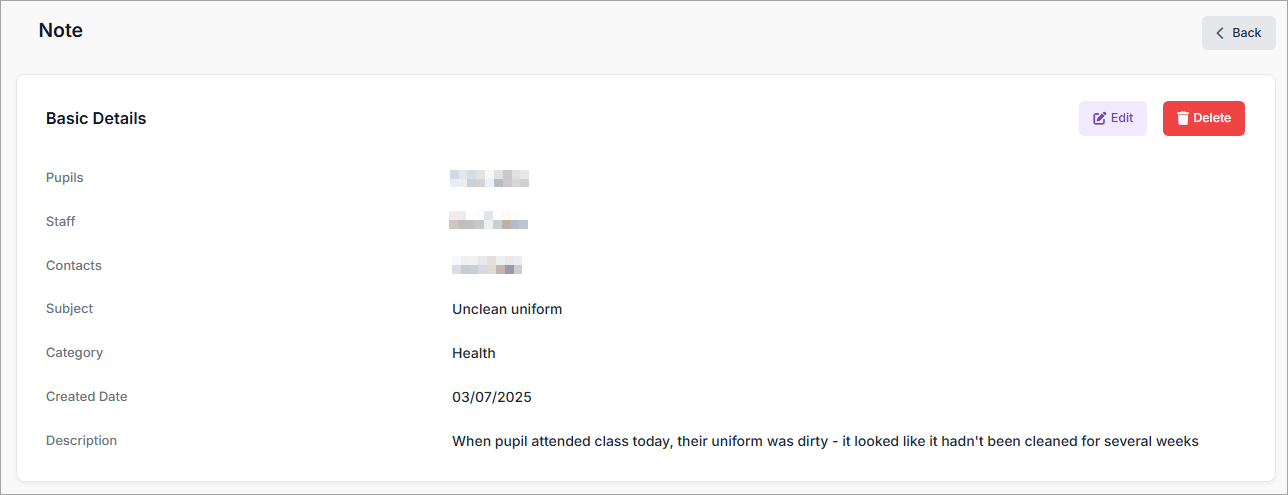Click the Staff field label
The image size is (1288, 495).
tap(61, 222)
